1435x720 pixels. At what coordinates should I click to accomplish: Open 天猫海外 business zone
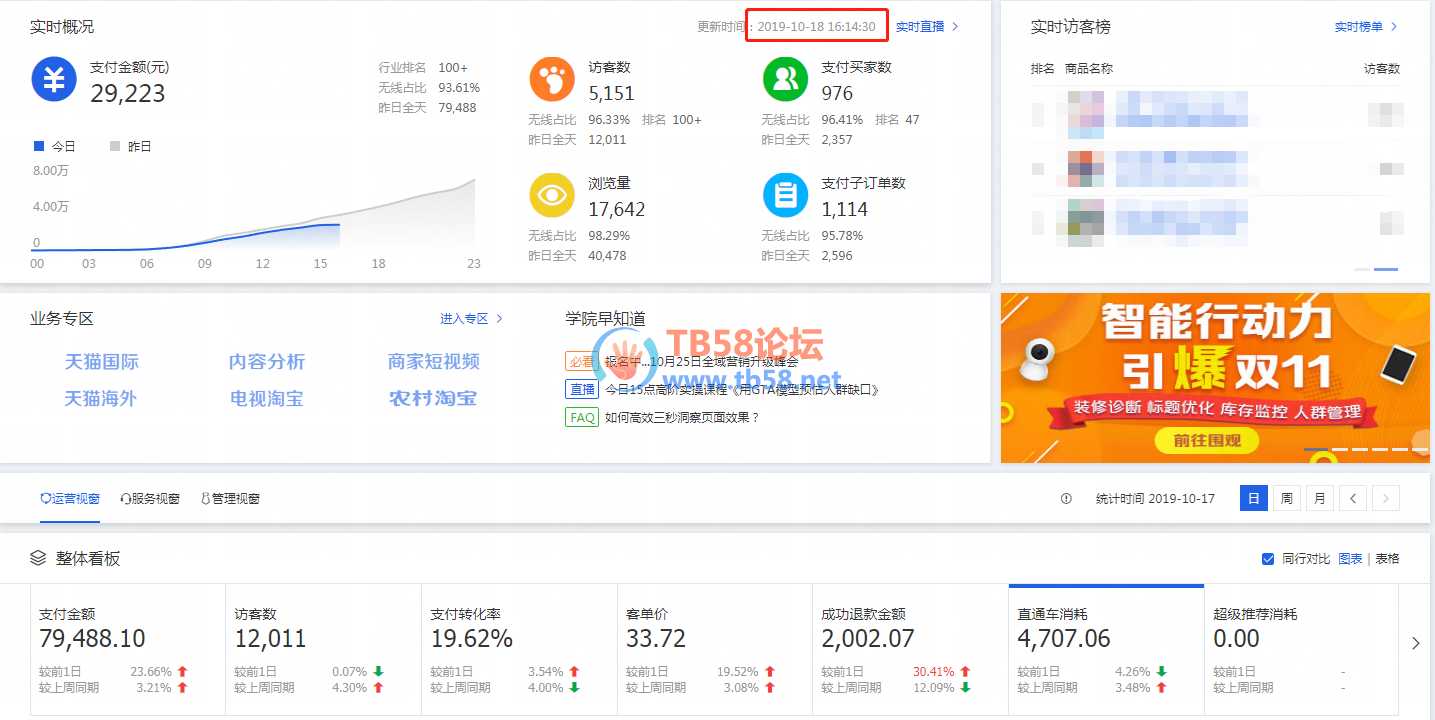pyautogui.click(x=101, y=398)
